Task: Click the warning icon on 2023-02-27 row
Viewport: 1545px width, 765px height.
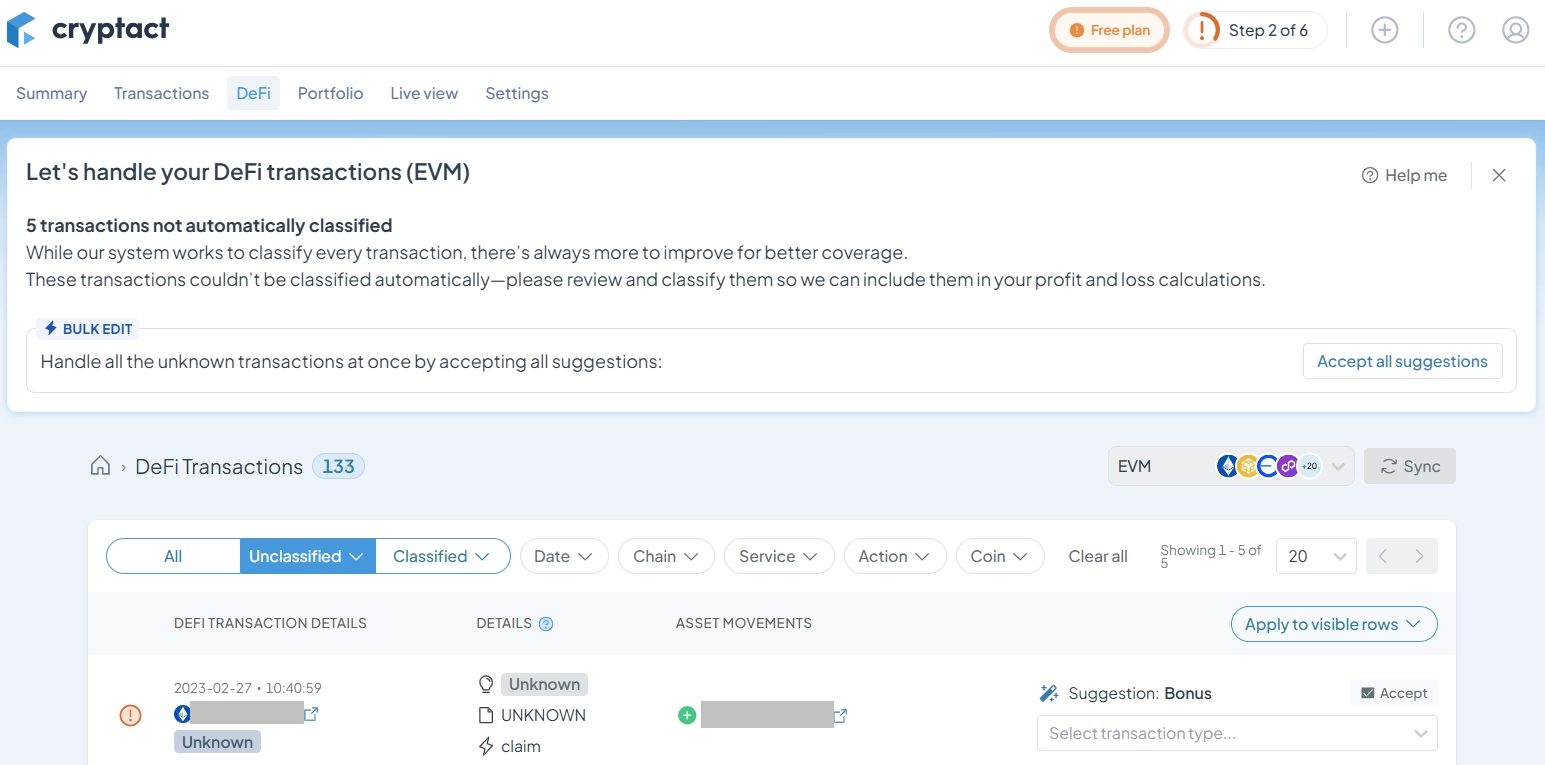Action: tap(130, 715)
